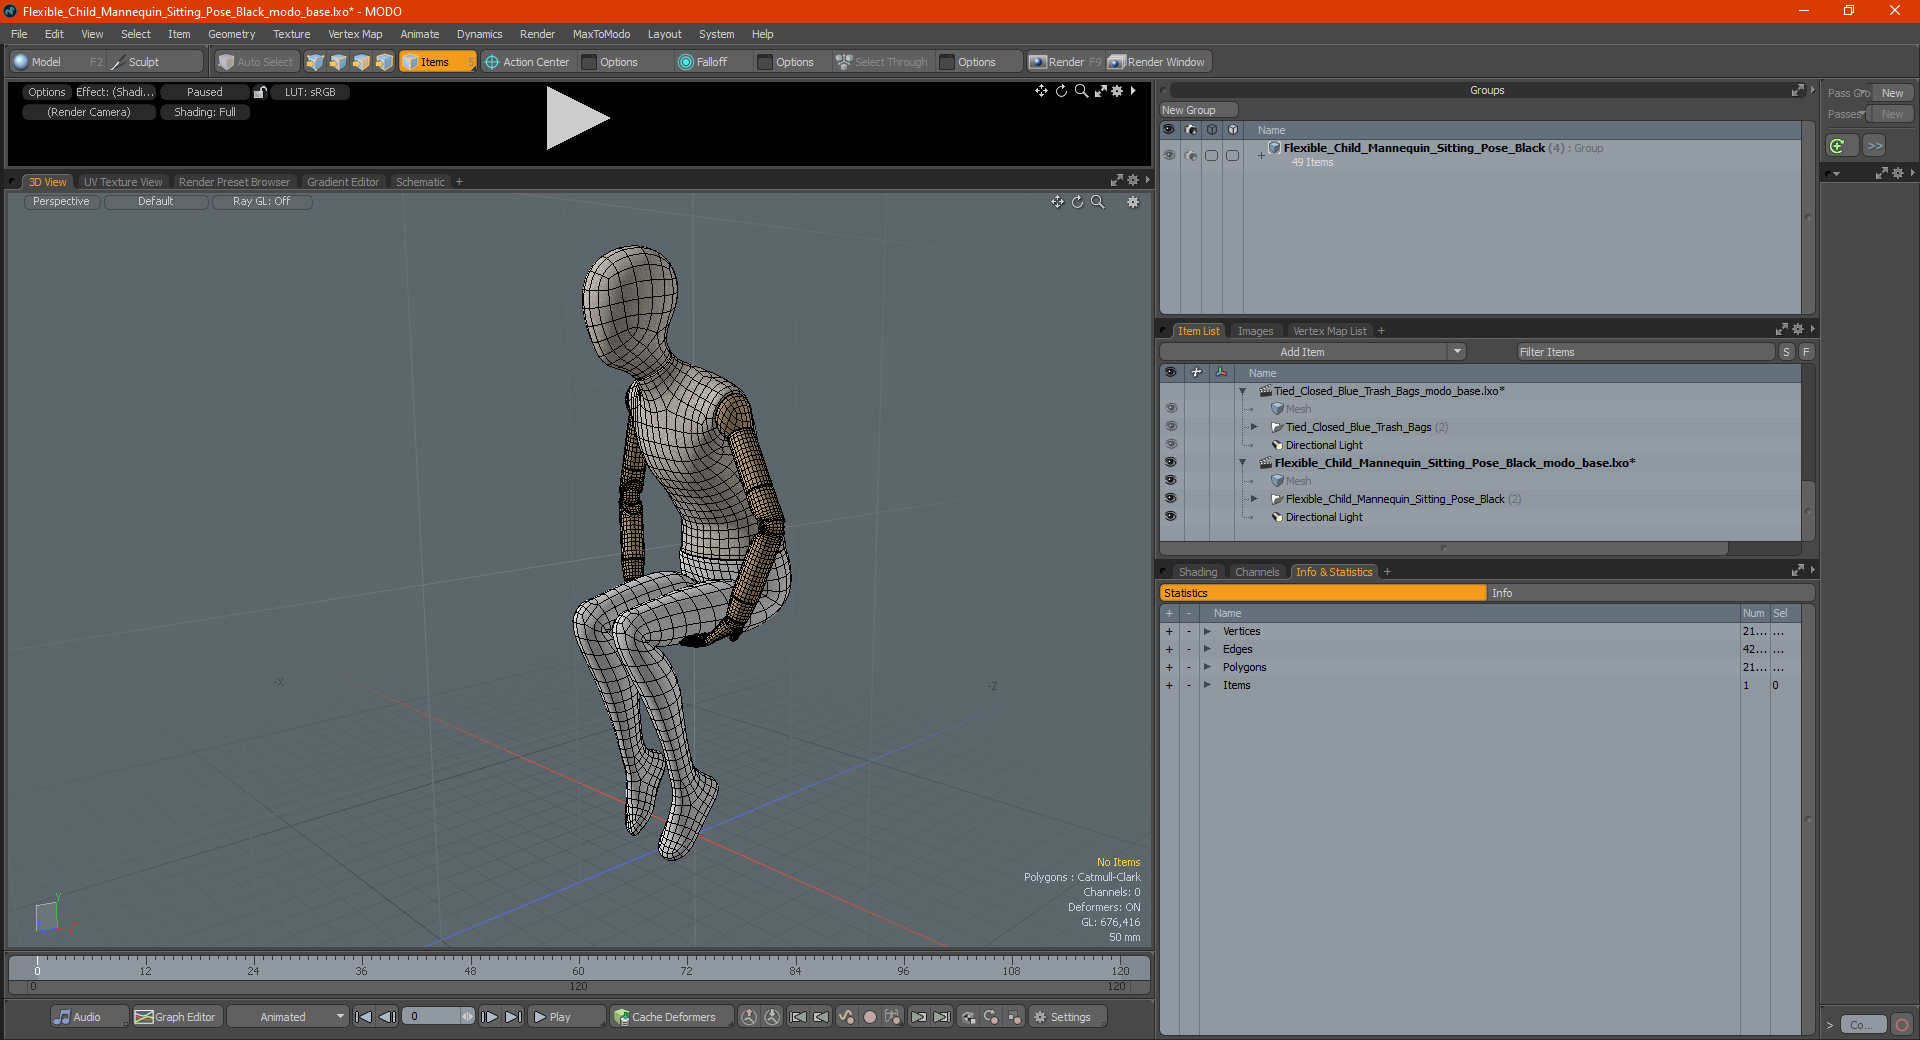Click the record keyframe circle button
Screen dimensions: 1920x1040
point(870,1017)
